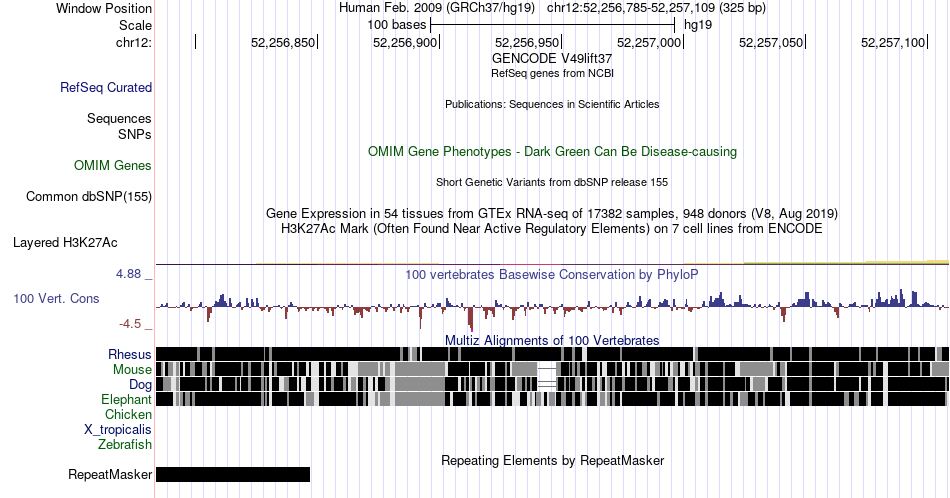
Task: Click the Rhesus species label
Action: click(x=130, y=354)
